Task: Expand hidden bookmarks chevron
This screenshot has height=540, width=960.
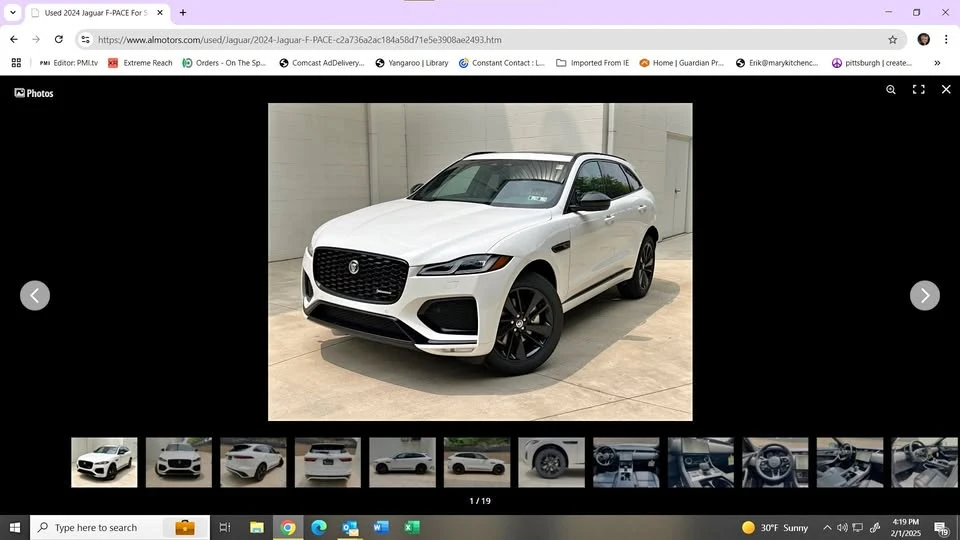Action: [x=937, y=62]
